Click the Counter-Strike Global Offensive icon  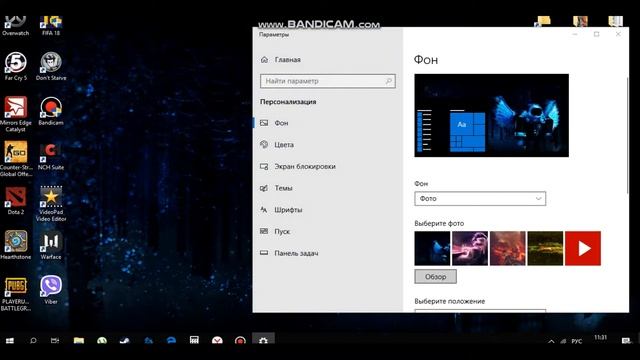(x=16, y=159)
